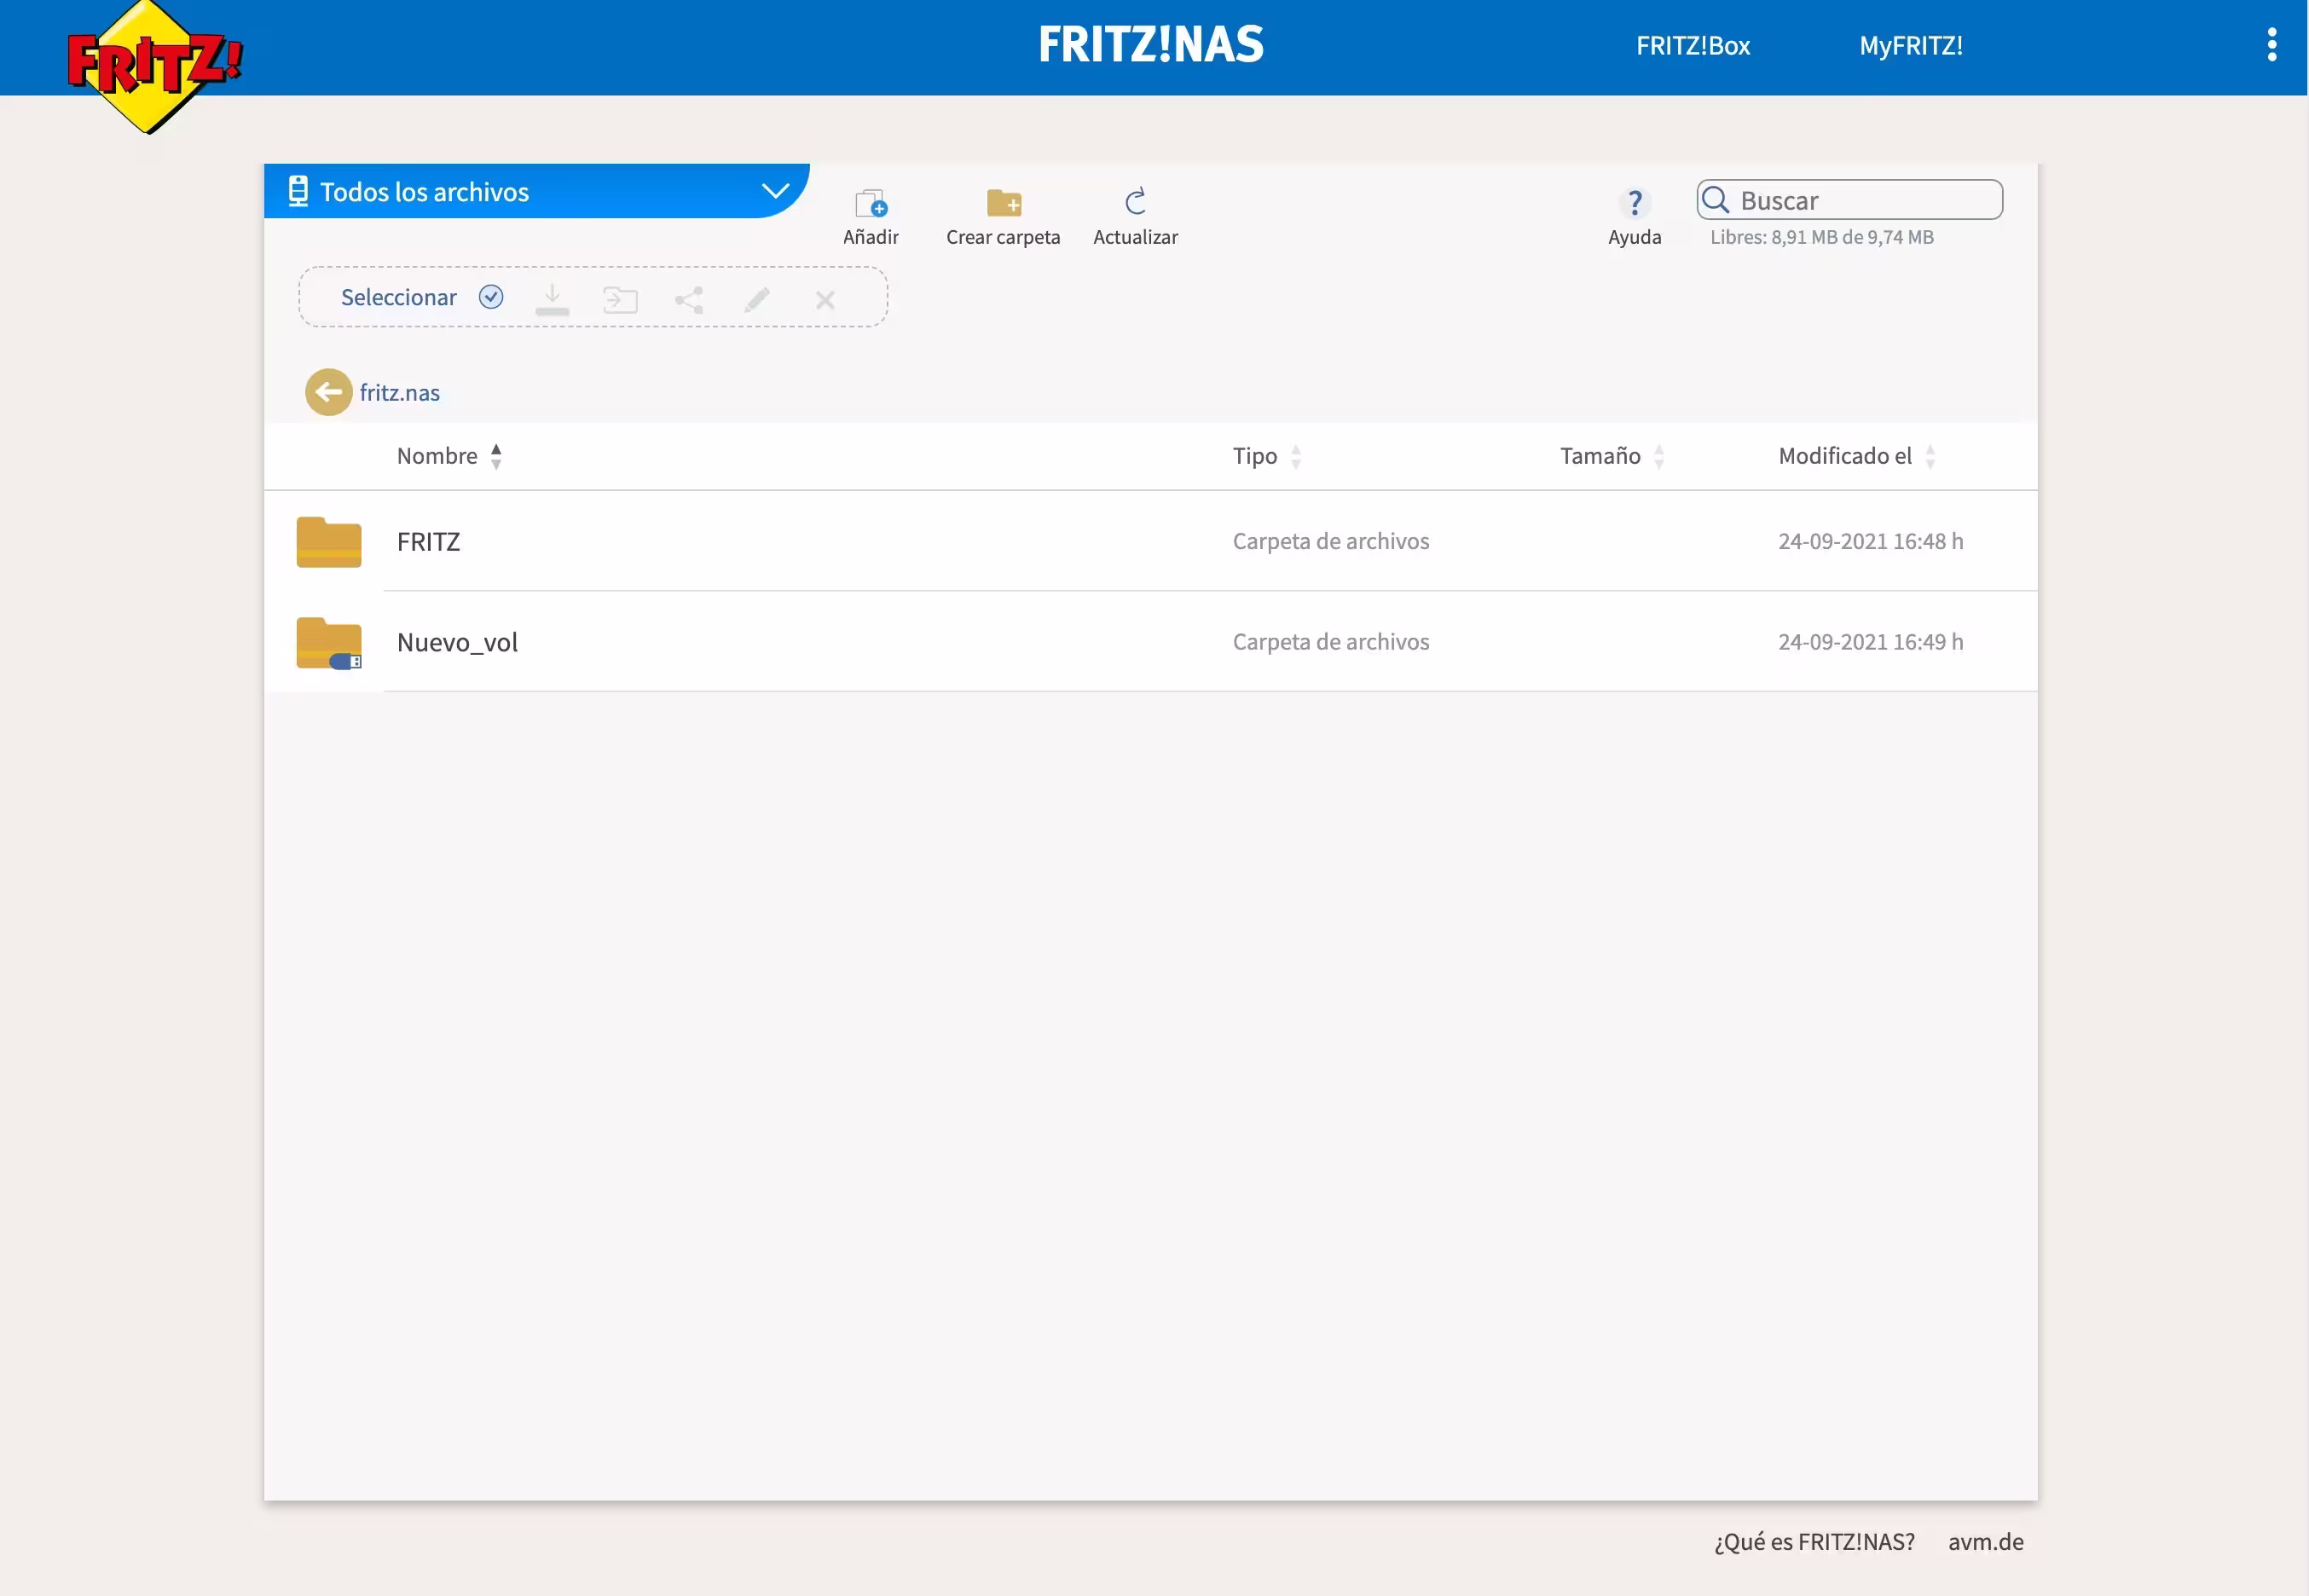Image resolution: width=2309 pixels, height=1596 pixels.
Task: Click the NAS device icon beside Todos los archivos
Action: tap(297, 190)
